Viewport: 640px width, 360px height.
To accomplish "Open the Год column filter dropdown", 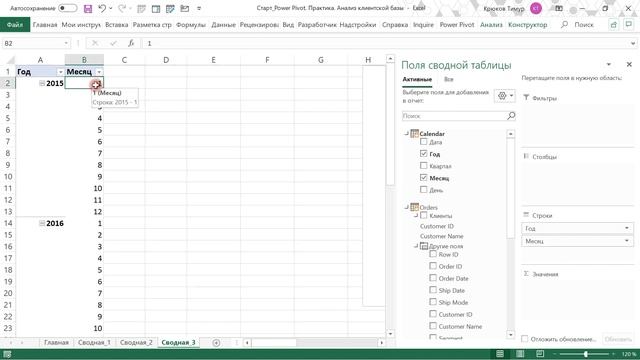I will [x=60, y=72].
